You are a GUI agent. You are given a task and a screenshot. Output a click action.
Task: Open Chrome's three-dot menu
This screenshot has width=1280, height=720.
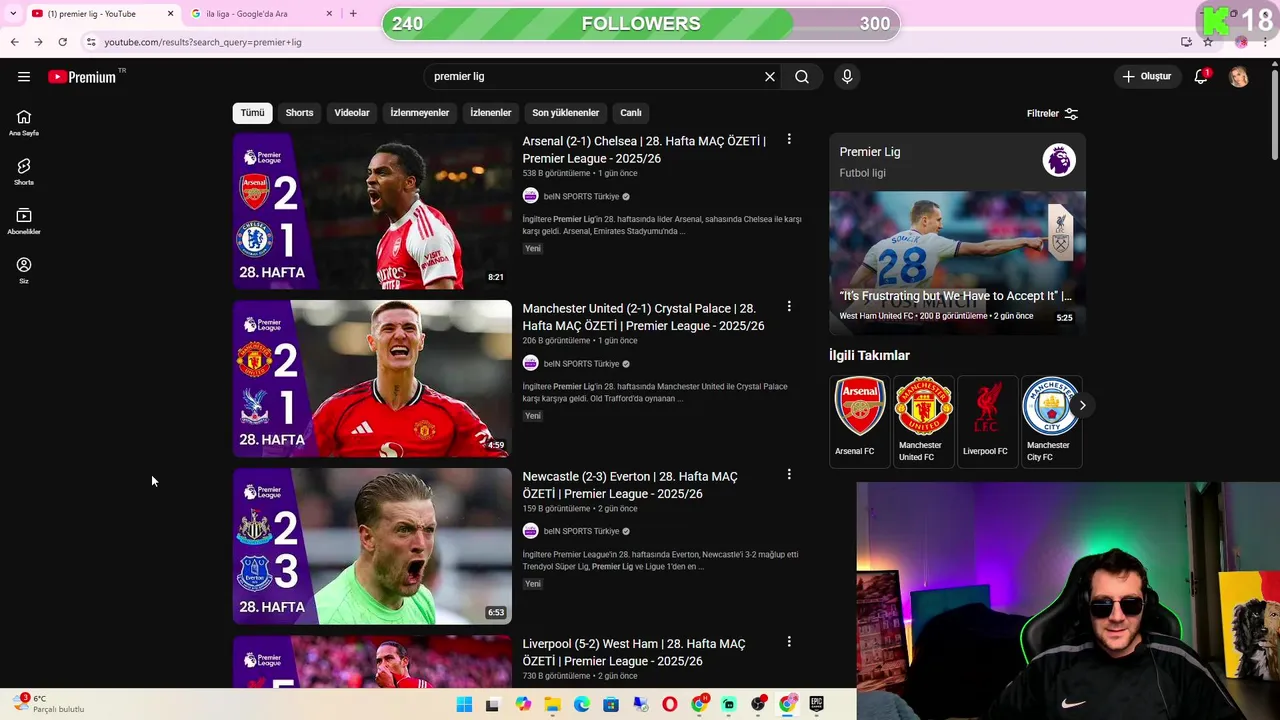point(1265,42)
